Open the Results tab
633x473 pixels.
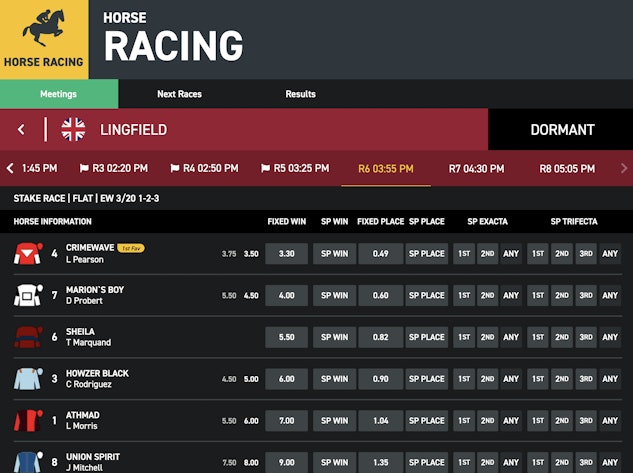[300, 94]
